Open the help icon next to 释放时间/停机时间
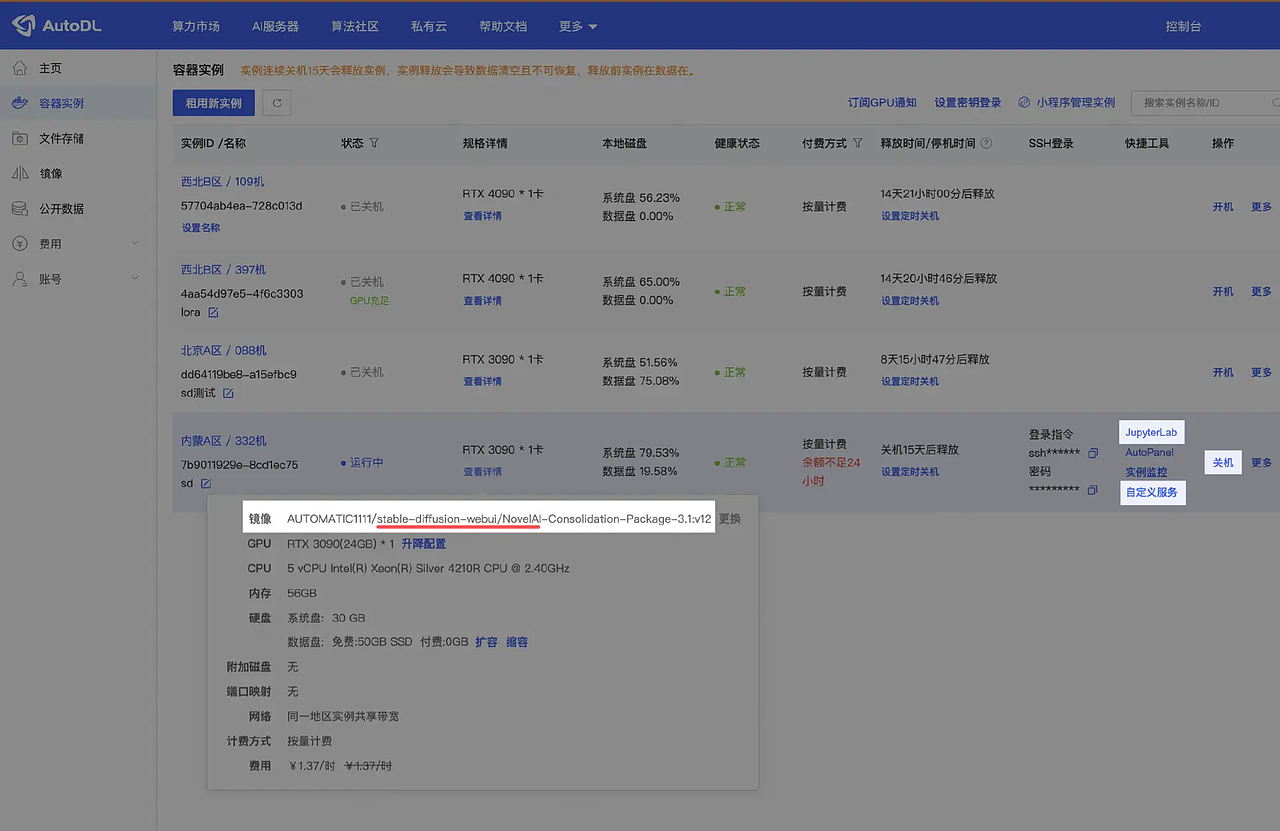The width and height of the screenshot is (1280, 831). [988, 143]
